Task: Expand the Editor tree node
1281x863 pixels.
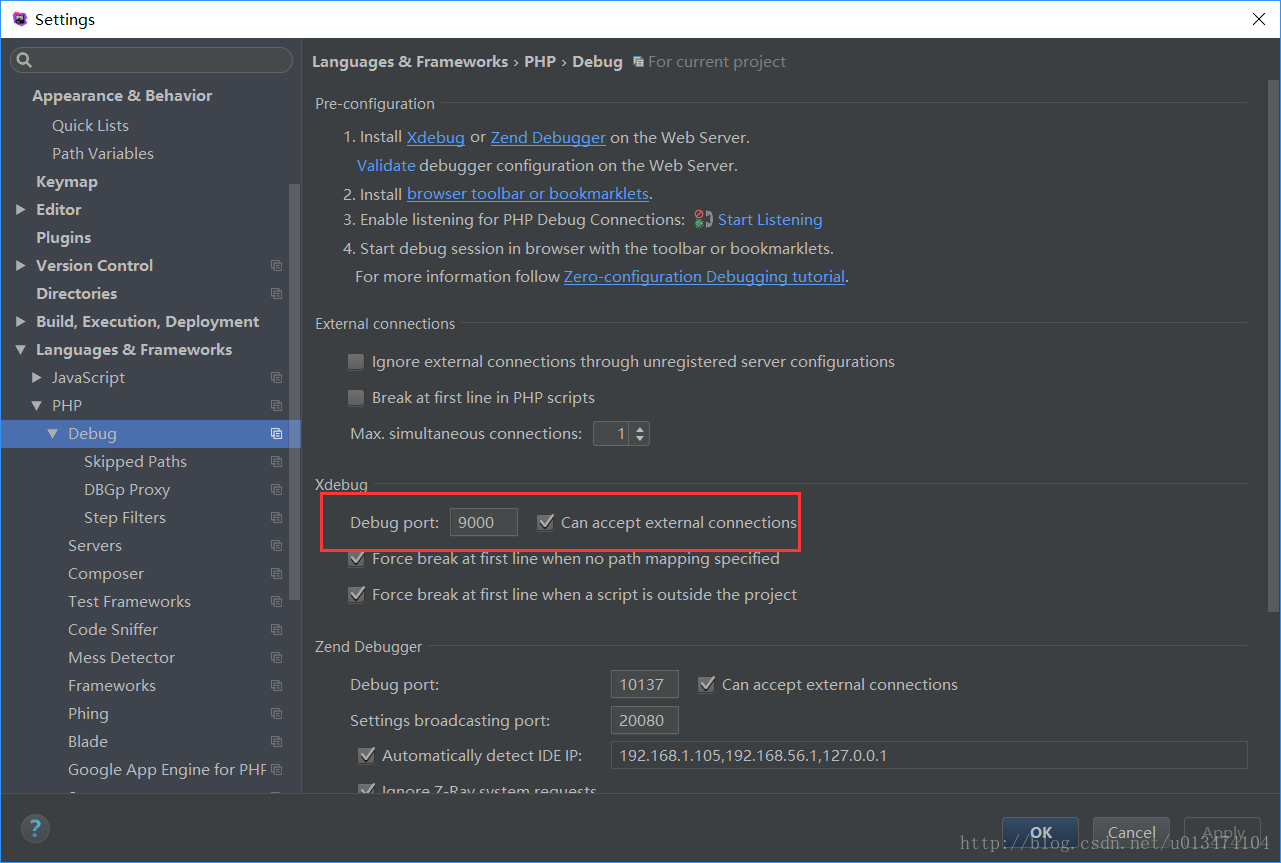Action: (x=21, y=210)
